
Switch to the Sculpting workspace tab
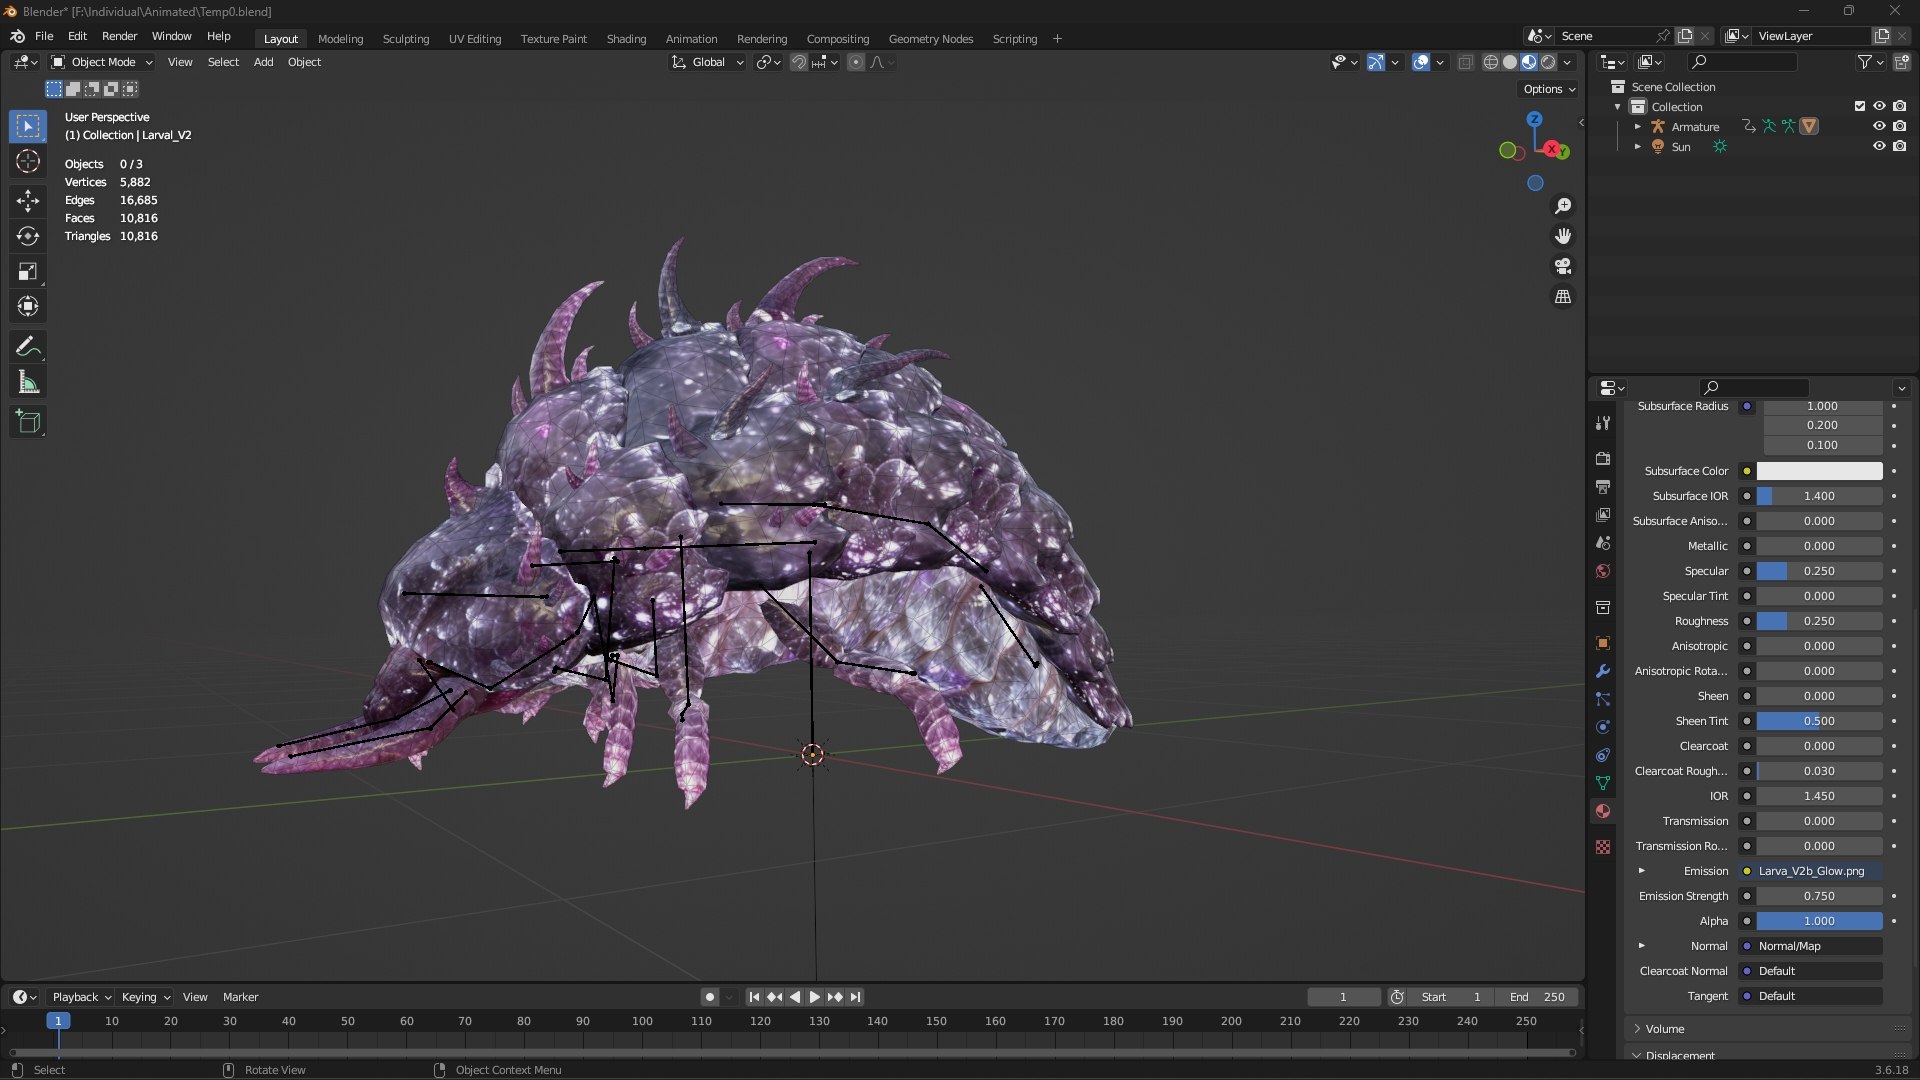[406, 39]
